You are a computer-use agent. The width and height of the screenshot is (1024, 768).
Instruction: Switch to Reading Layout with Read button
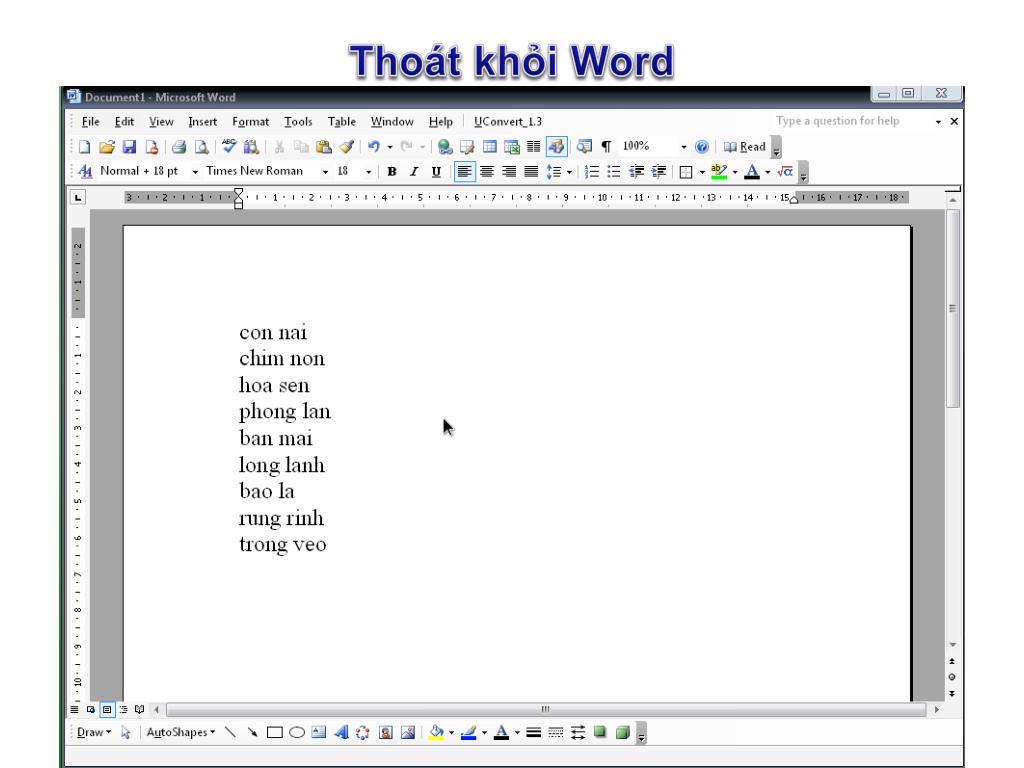pyautogui.click(x=744, y=147)
